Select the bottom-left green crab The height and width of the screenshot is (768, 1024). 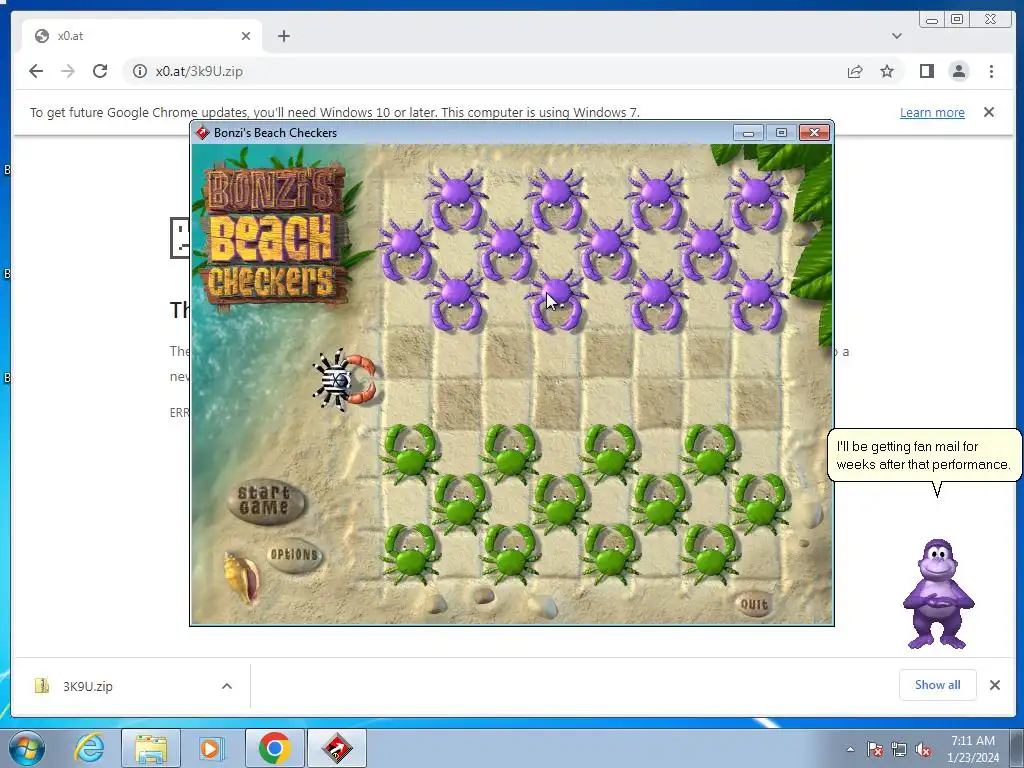[409, 554]
